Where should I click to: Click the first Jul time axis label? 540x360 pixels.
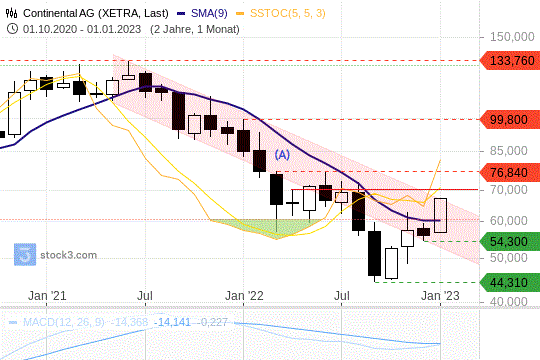click(145, 296)
